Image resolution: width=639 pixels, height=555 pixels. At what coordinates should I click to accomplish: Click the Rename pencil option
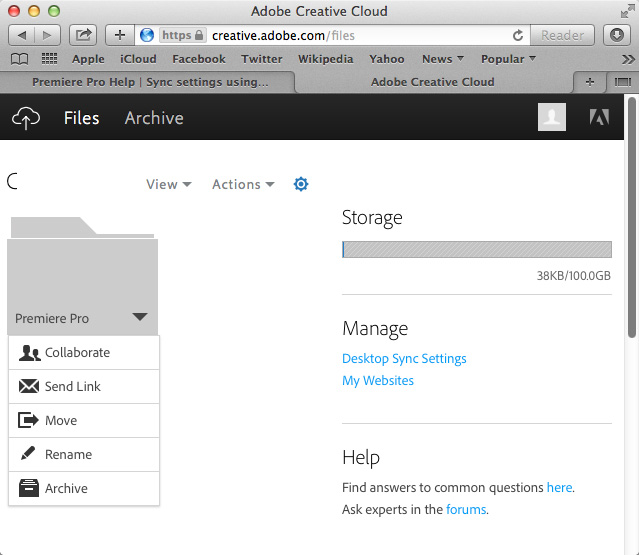pyautogui.click(x=84, y=454)
